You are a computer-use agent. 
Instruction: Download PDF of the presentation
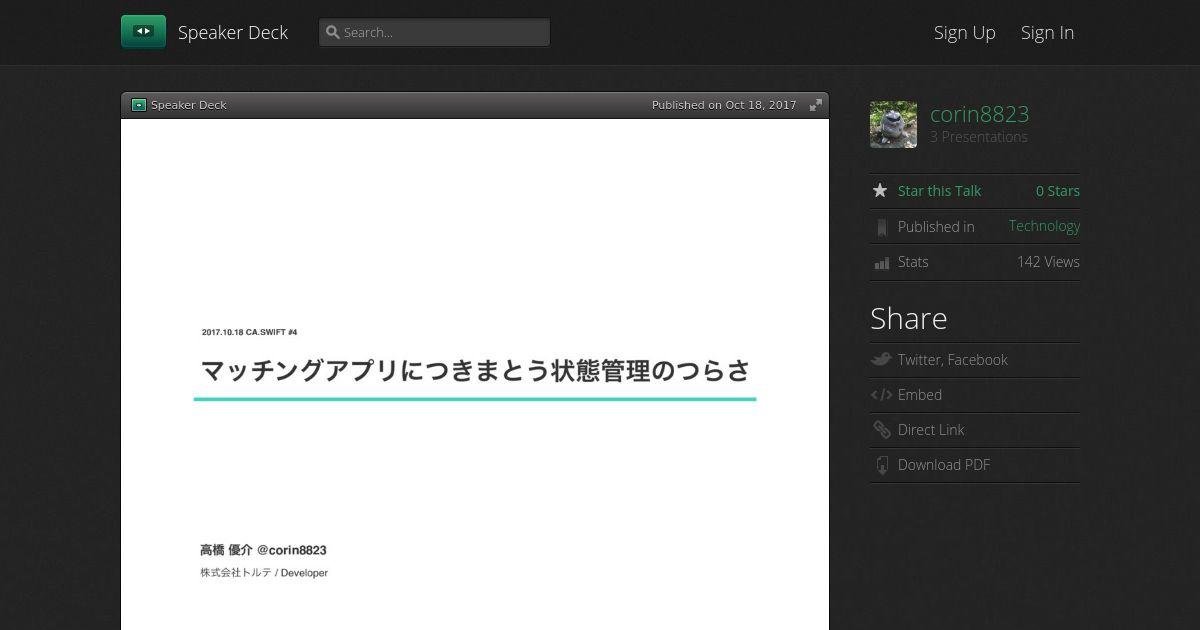coord(944,465)
